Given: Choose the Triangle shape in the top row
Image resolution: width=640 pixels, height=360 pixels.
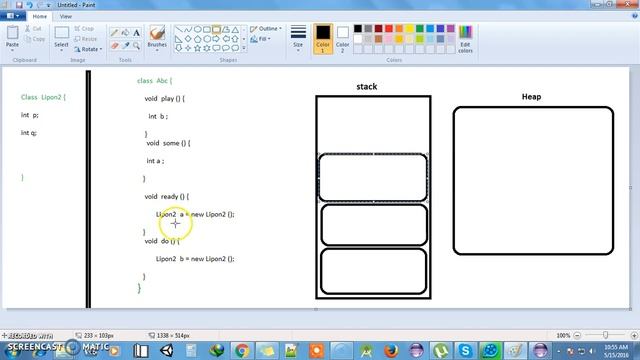Looking at the screenshot, I should pyautogui.click(x=235, y=29).
